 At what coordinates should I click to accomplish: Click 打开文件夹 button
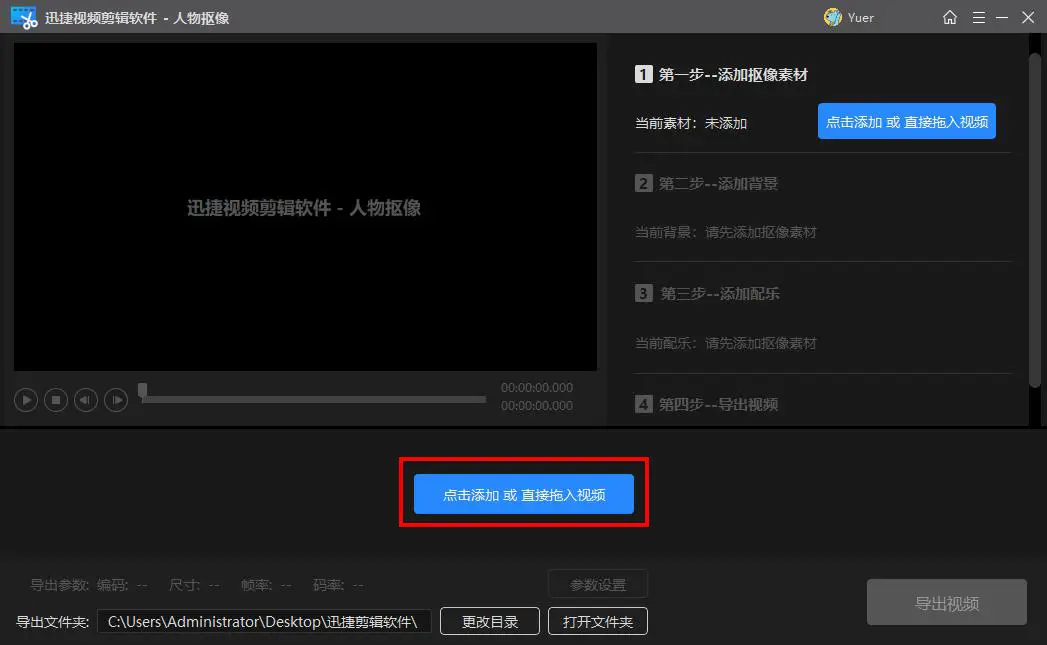pos(598,622)
